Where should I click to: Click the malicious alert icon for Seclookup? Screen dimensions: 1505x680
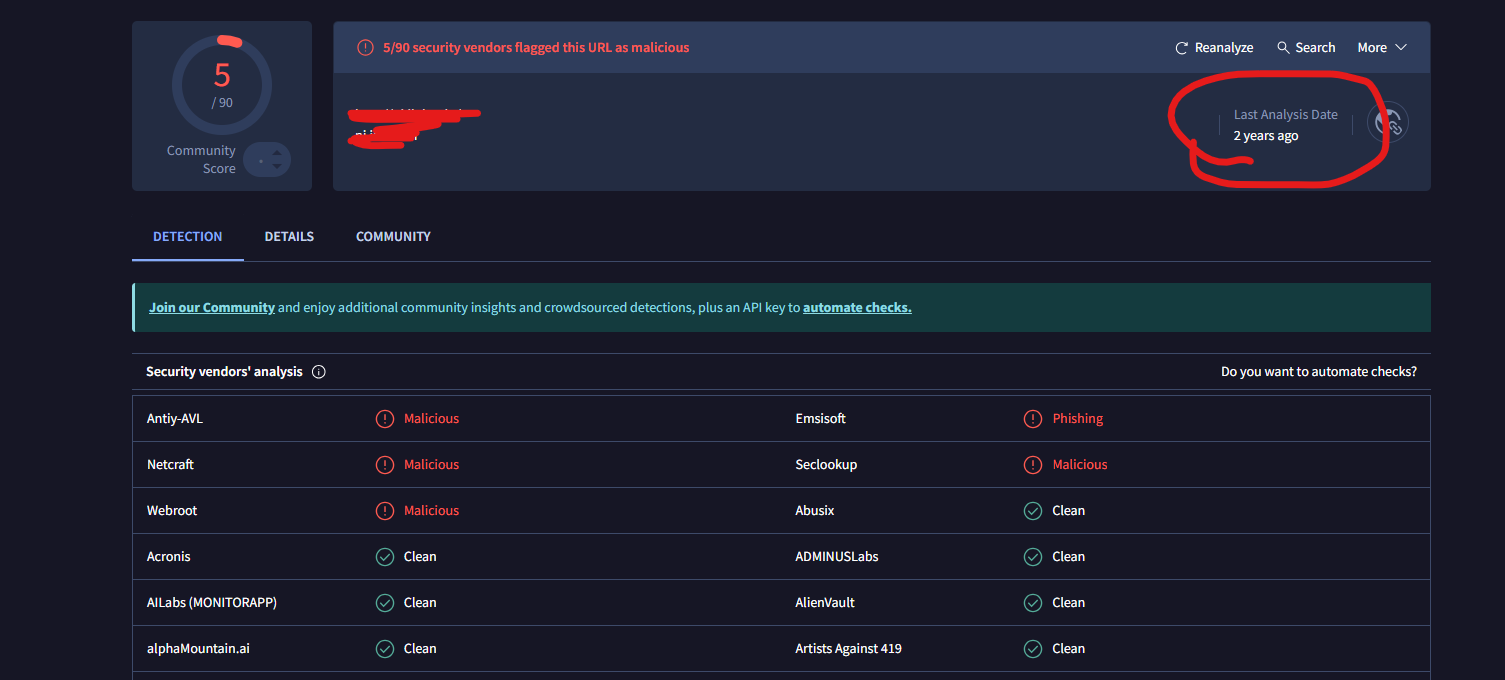1033,465
